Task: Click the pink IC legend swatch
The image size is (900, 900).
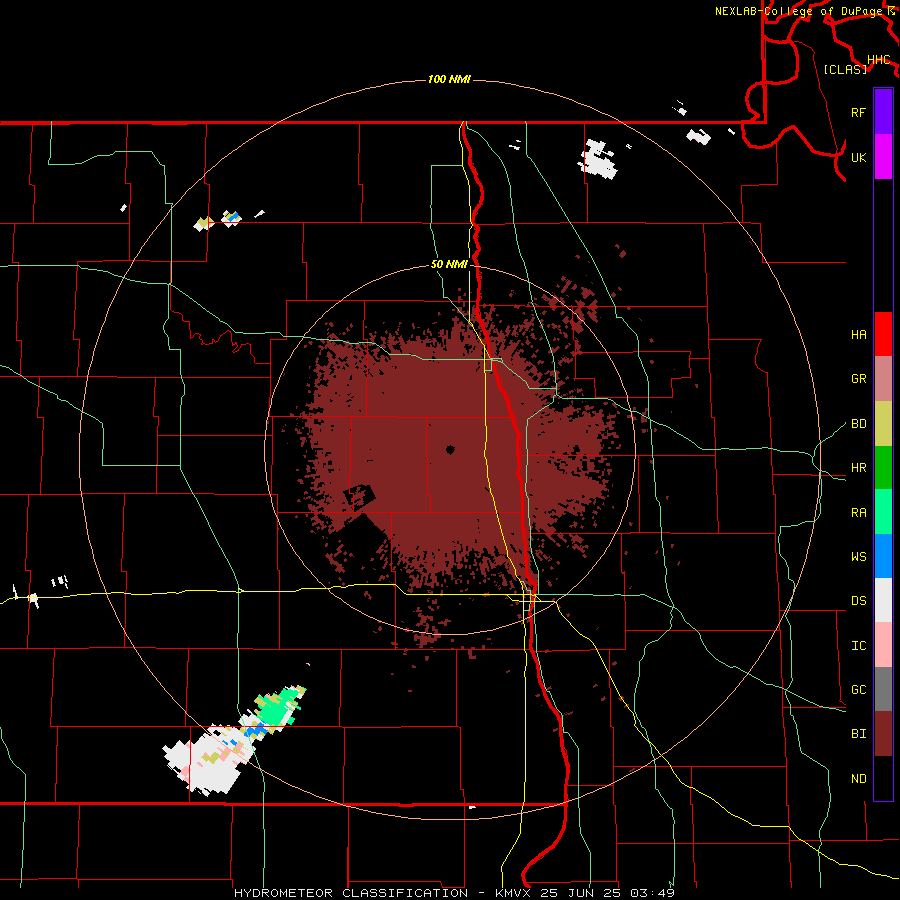Action: point(883,645)
